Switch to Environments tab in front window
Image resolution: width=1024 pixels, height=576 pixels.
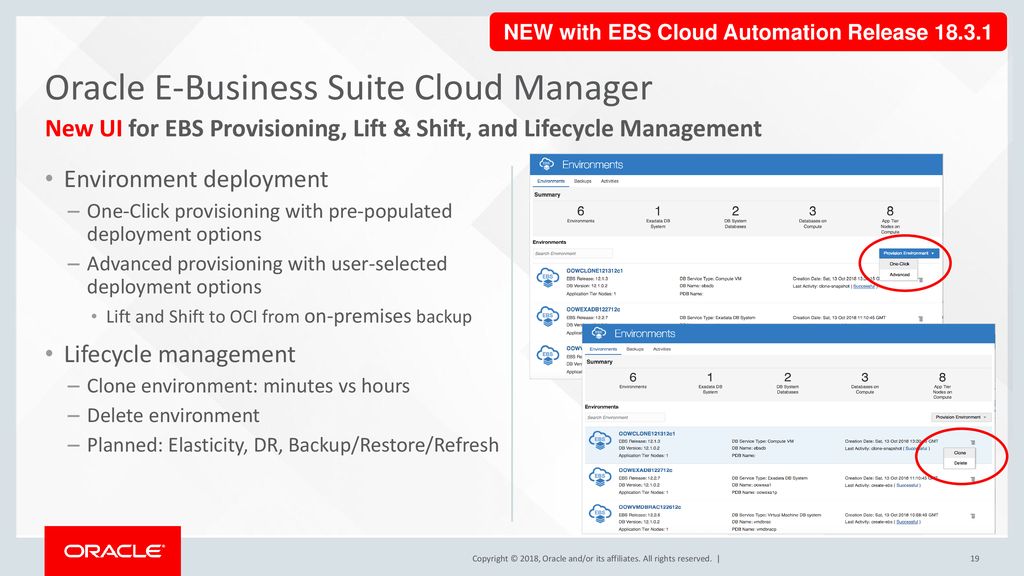603,349
